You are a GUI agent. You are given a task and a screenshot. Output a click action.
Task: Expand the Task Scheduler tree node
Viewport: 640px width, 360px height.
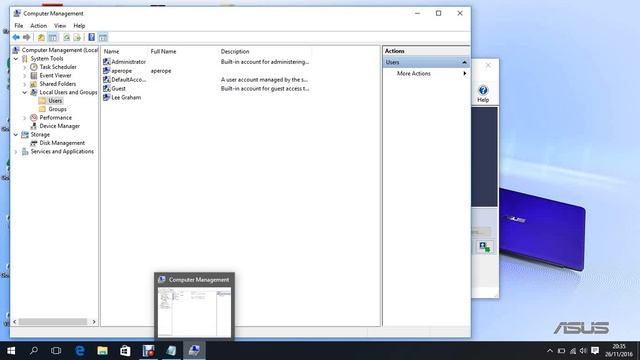(24, 67)
